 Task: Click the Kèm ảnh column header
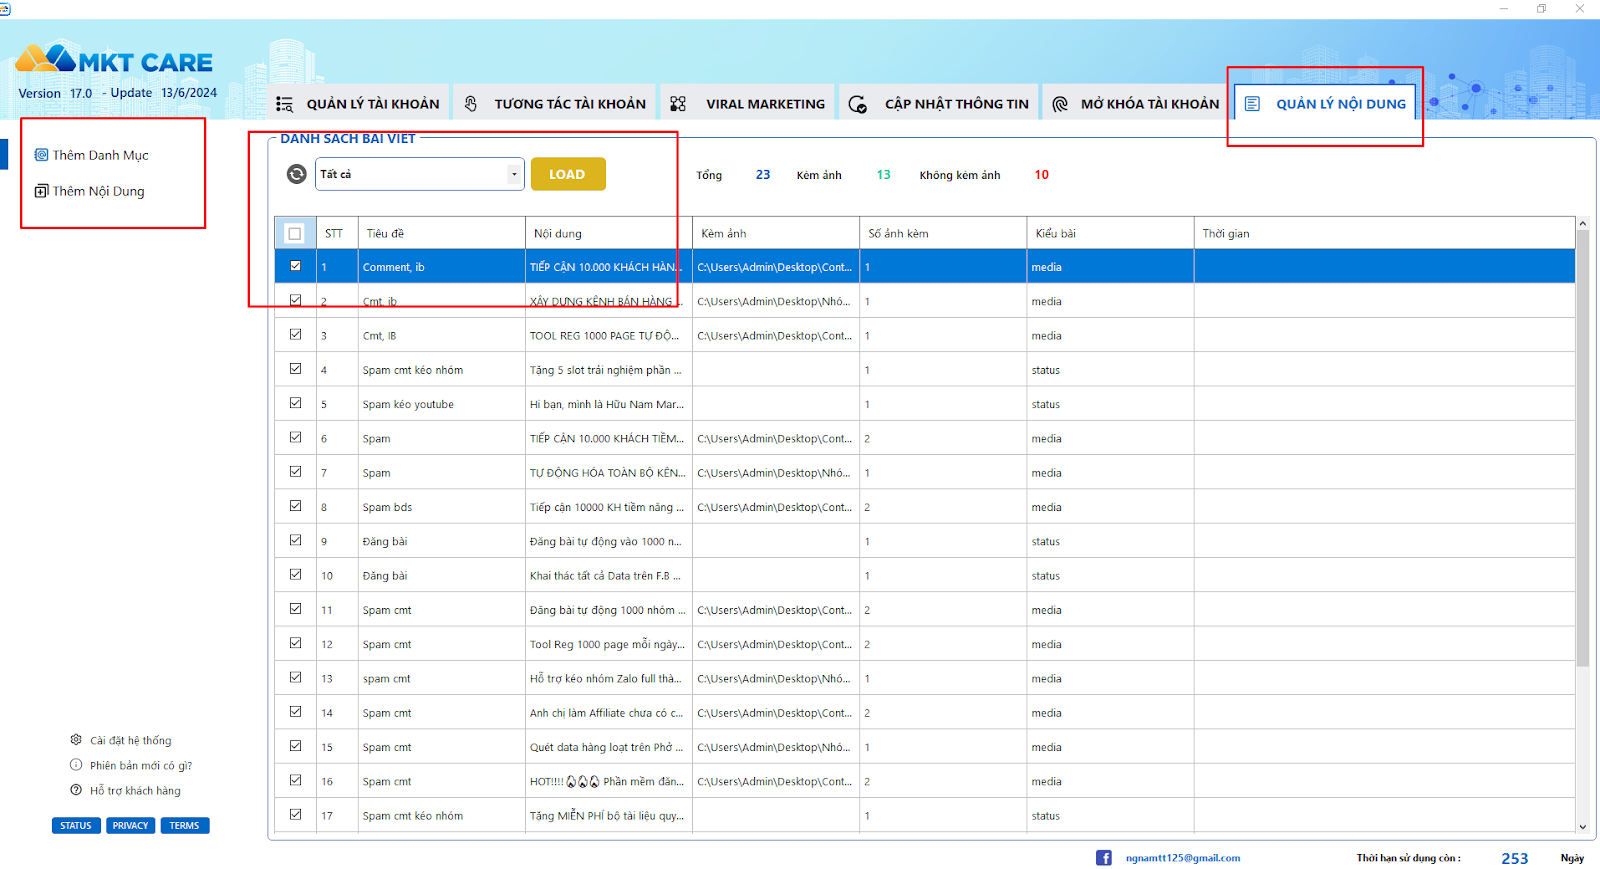coord(776,233)
